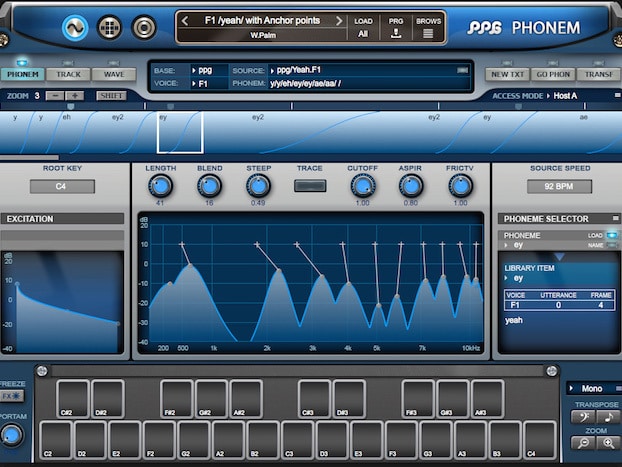Switch to the WAVE tab

(114, 74)
